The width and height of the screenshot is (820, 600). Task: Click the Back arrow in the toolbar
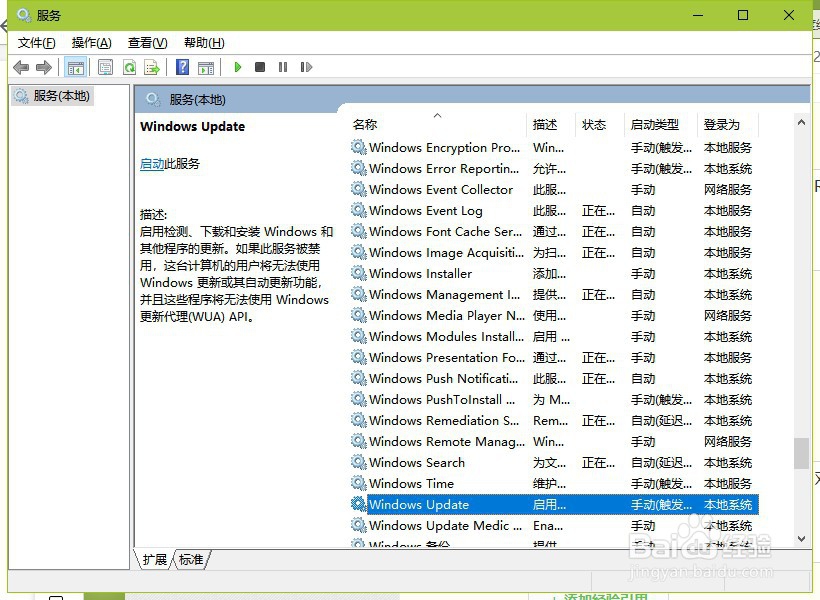pos(21,67)
